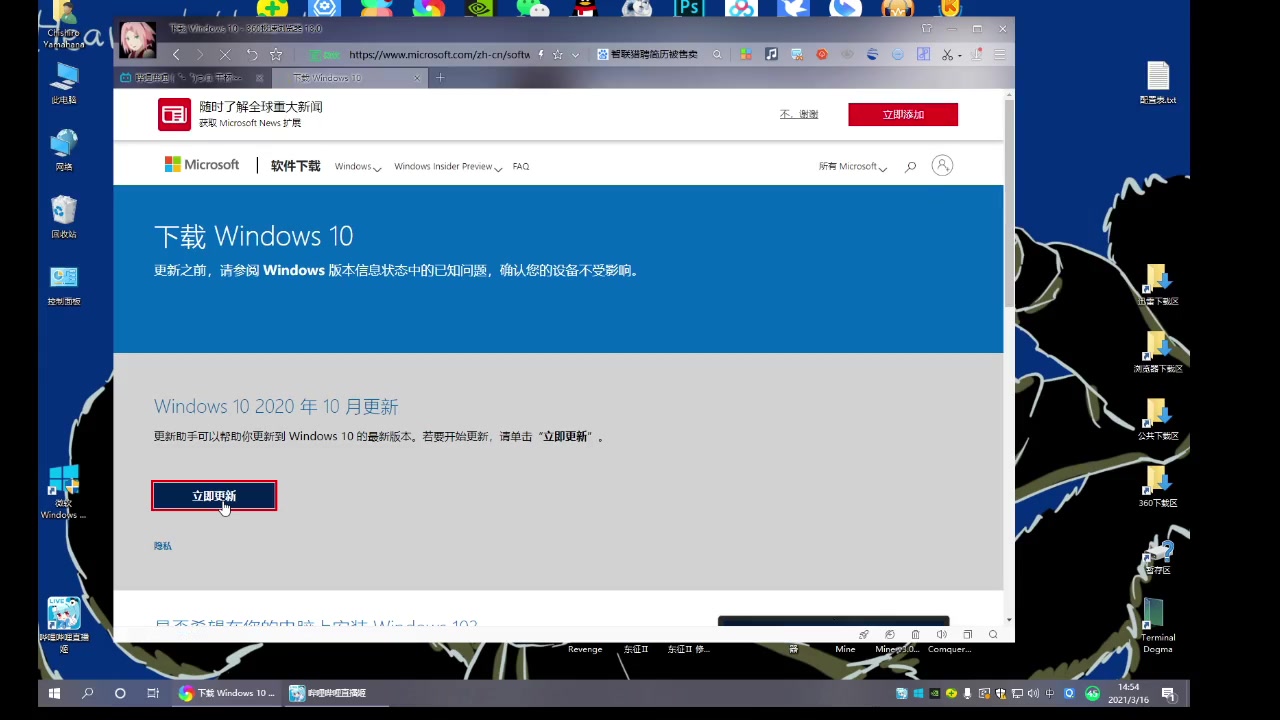The height and width of the screenshot is (720, 1280).
Task: Open the 隐私 privacy link
Action: (163, 546)
